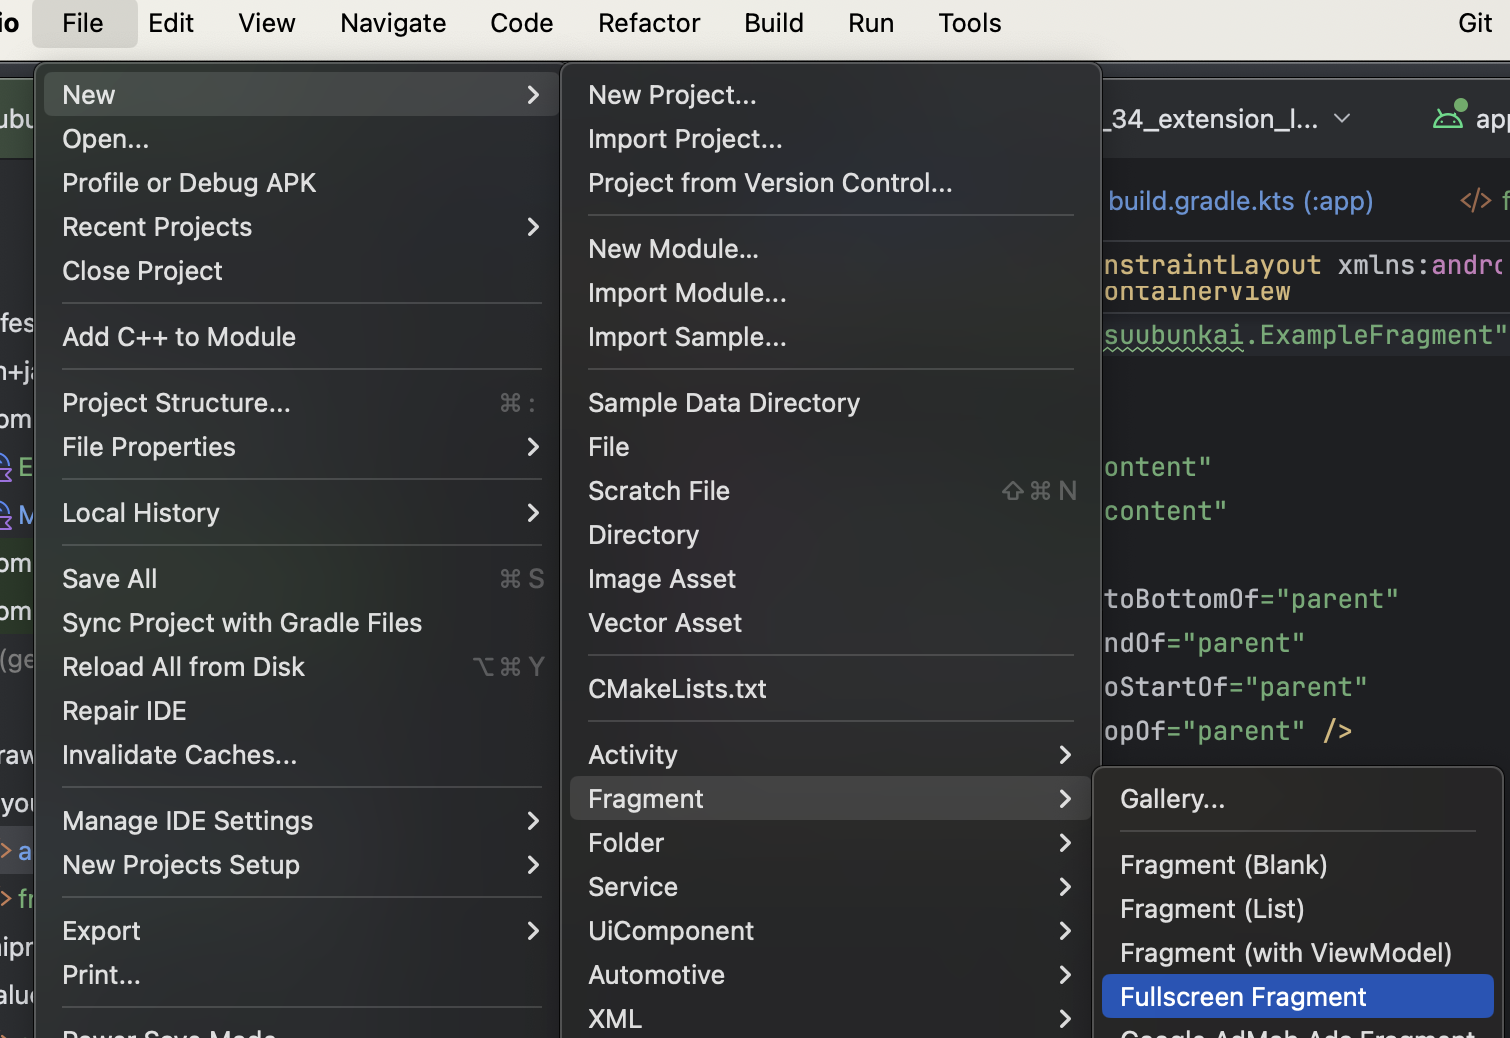Viewport: 1510px width, 1038px height.
Task: Select the Fragment submenu entry
Action: tap(830, 799)
